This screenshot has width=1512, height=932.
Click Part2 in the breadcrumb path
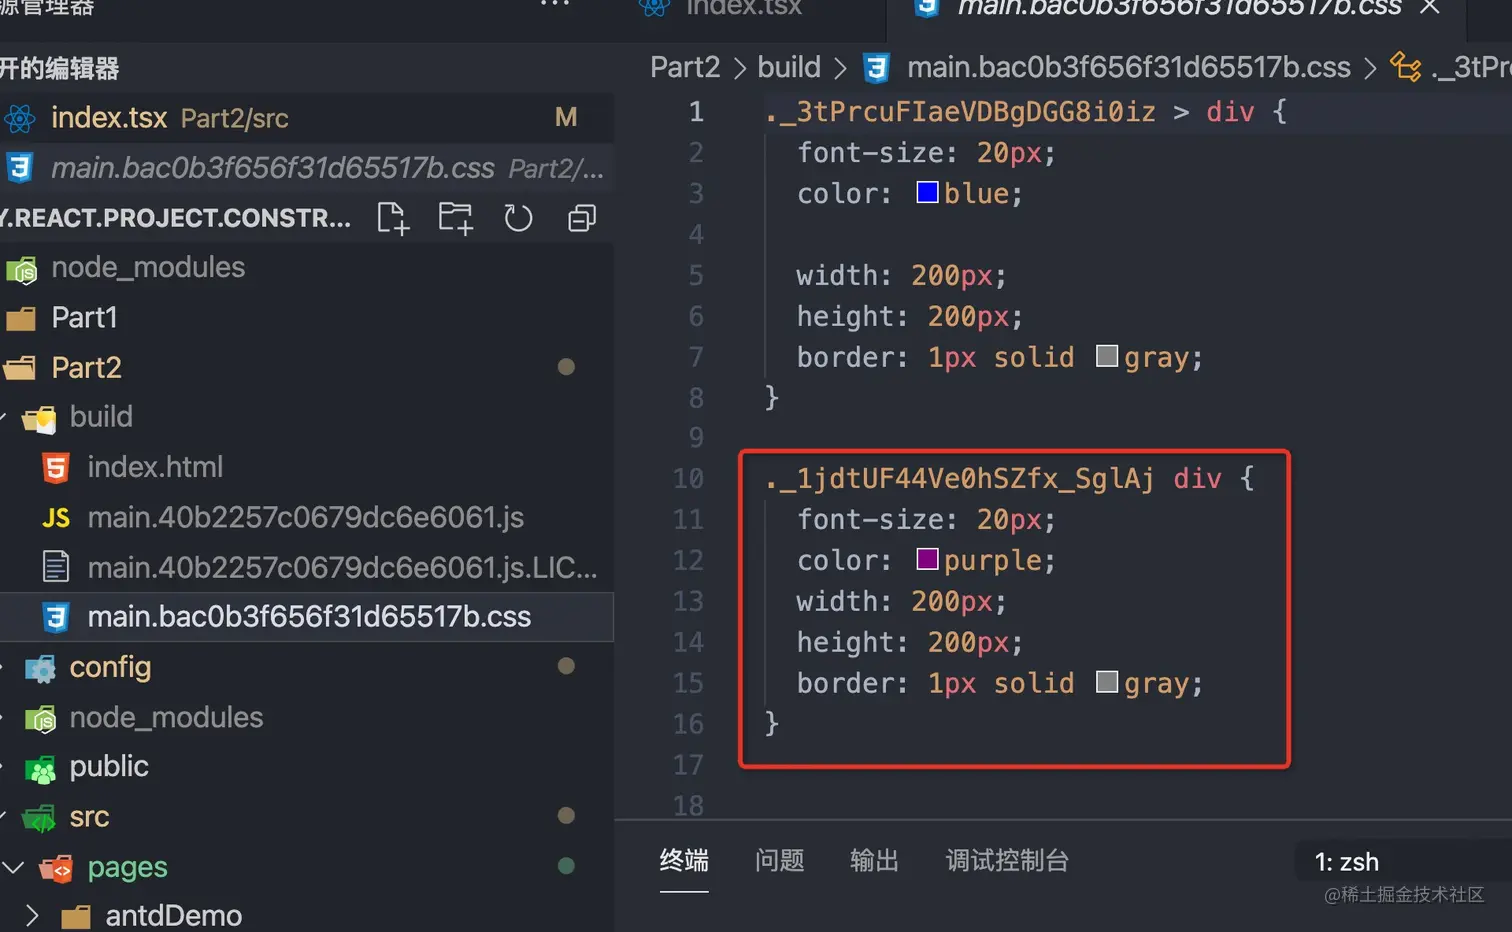coord(685,66)
